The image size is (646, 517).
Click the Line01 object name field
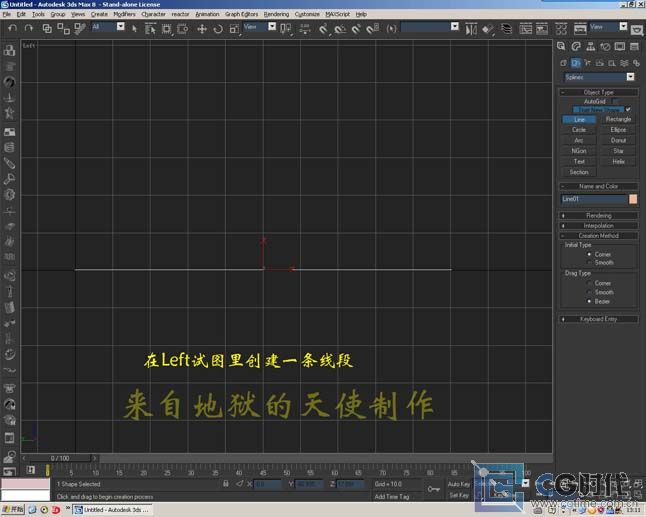[593, 199]
